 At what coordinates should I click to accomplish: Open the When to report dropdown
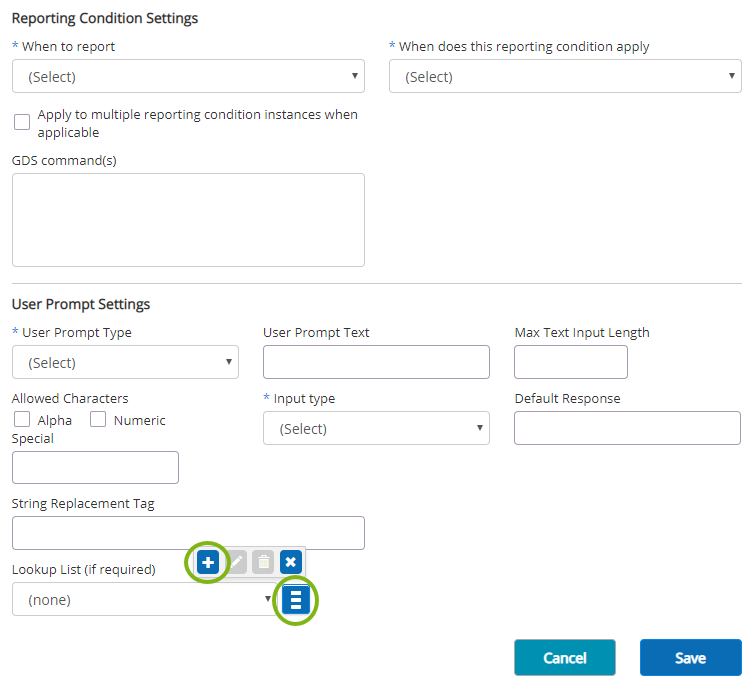(188, 76)
